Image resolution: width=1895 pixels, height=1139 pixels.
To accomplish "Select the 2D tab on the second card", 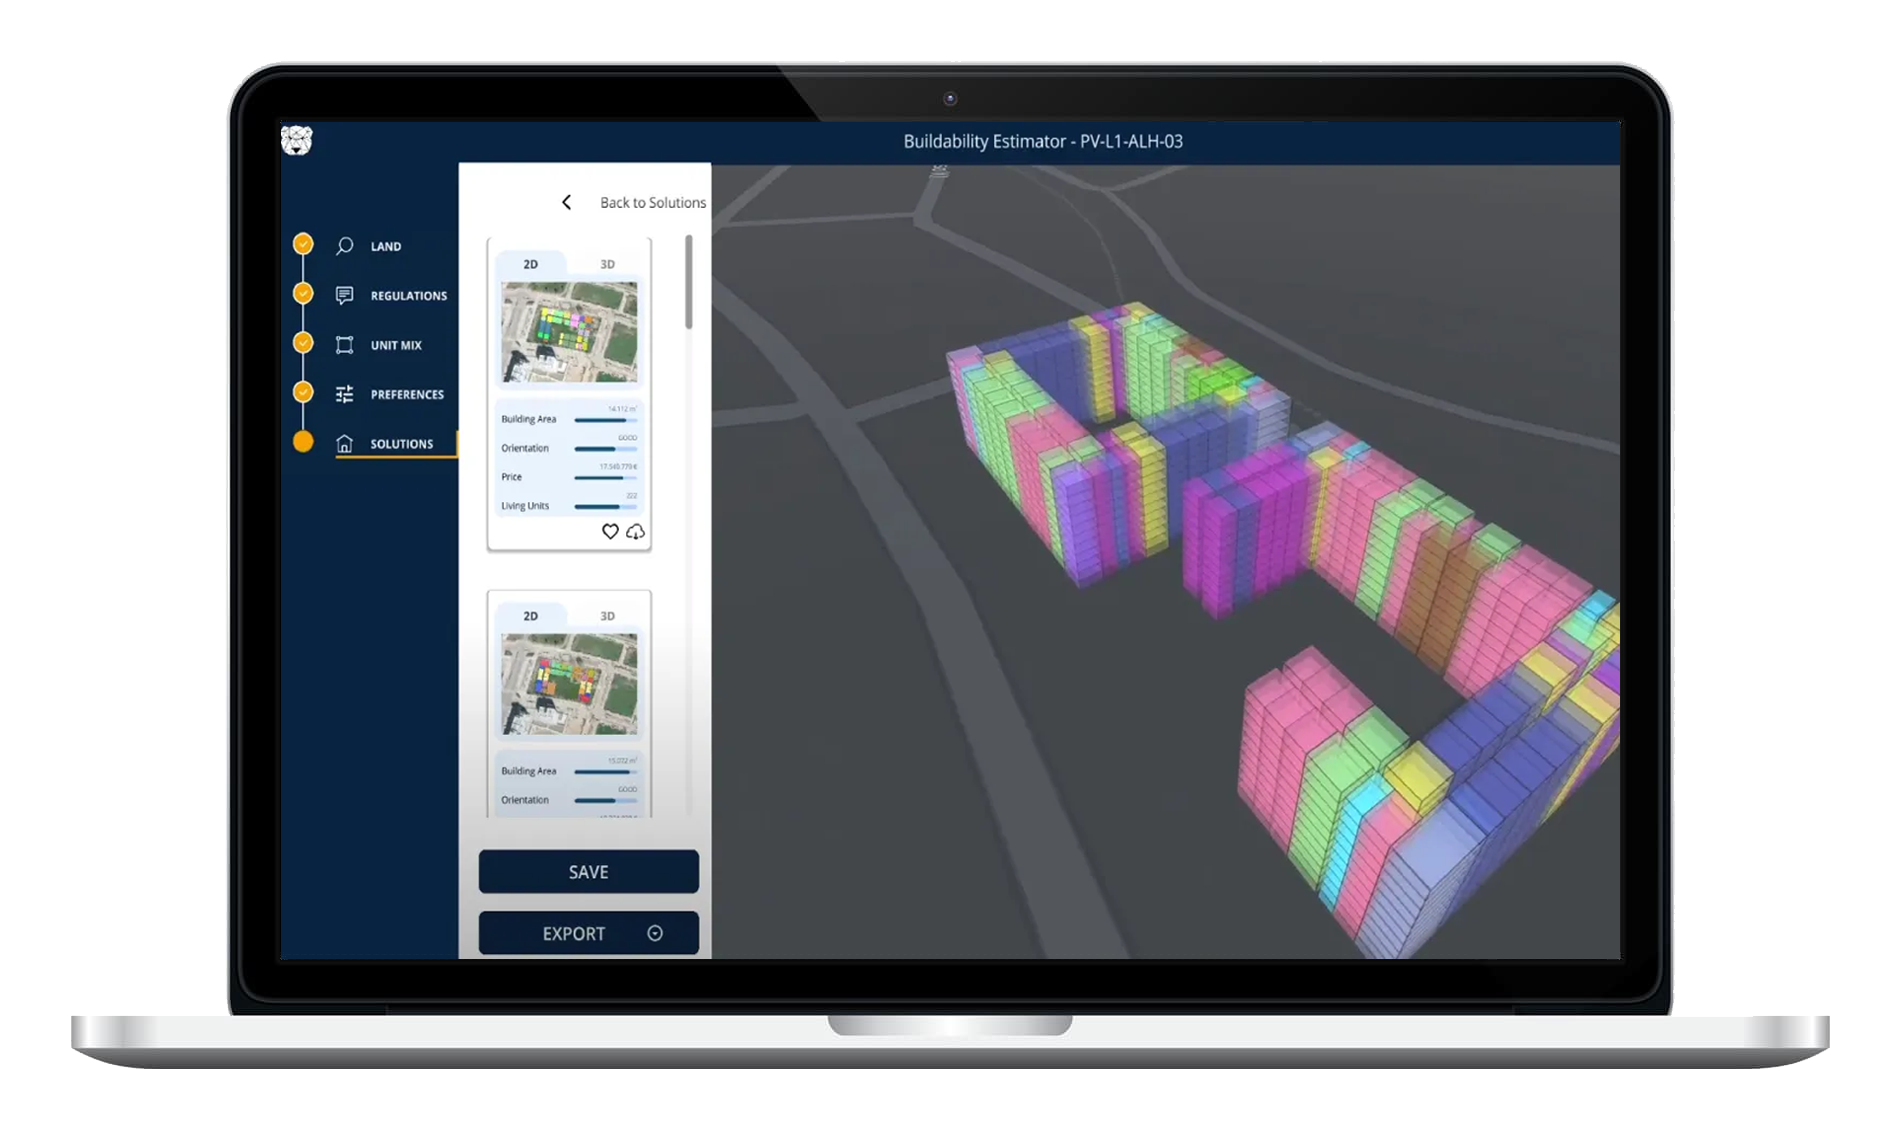I will pos(528,616).
